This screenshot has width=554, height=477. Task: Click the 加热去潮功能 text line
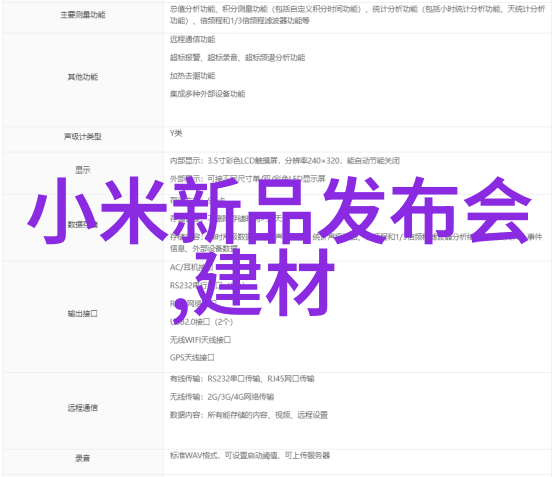click(x=193, y=76)
